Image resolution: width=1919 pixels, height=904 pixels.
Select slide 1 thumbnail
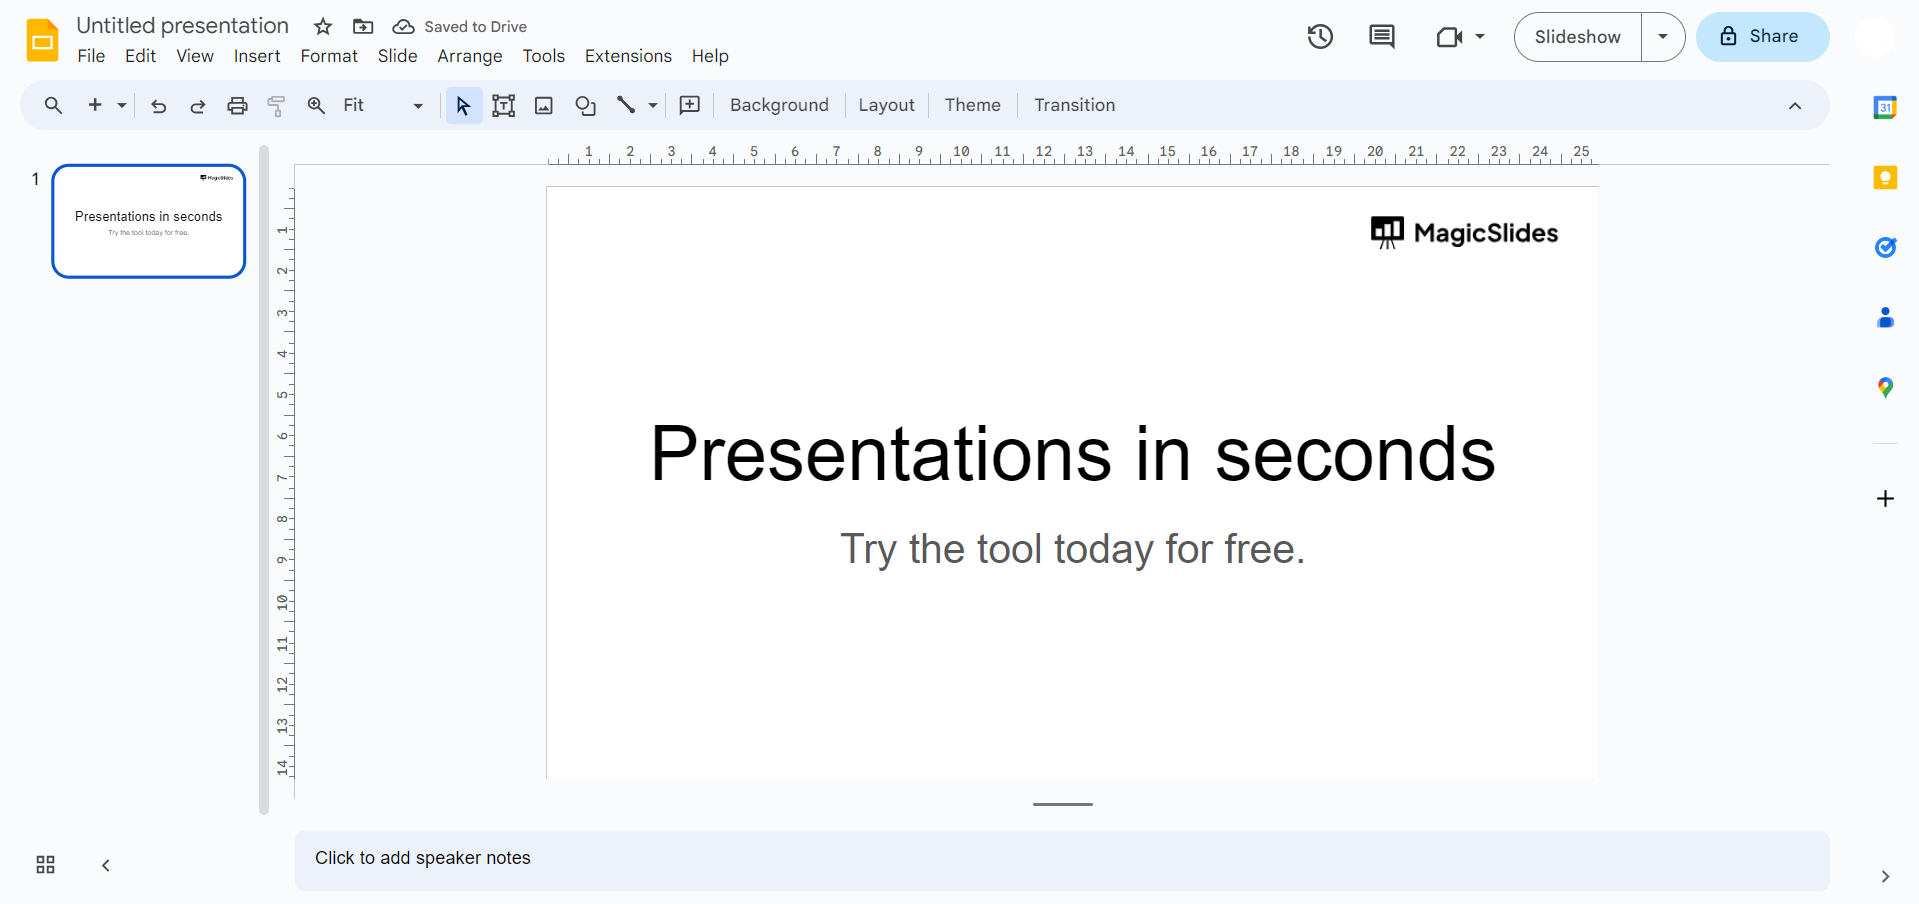click(149, 221)
